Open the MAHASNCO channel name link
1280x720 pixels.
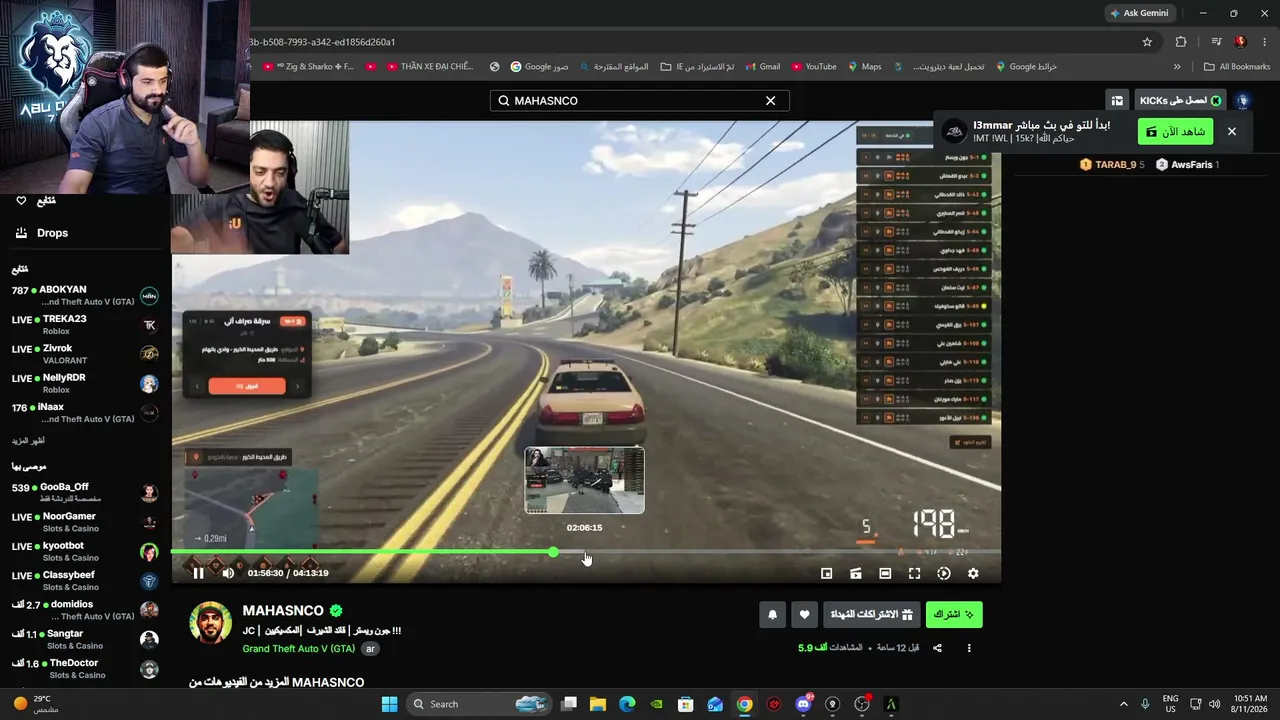(x=283, y=610)
